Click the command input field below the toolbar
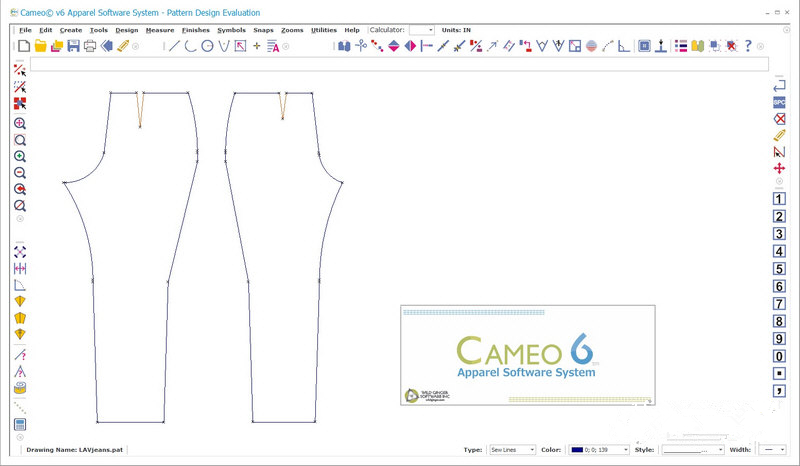This screenshot has width=800, height=466. 399,64
